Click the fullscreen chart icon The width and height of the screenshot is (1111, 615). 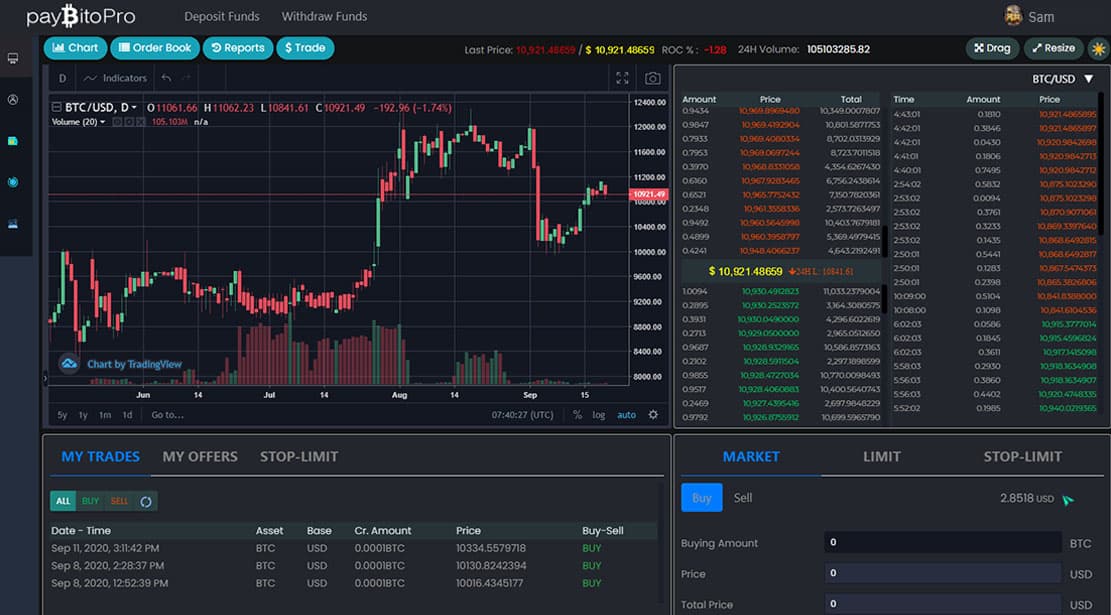coord(622,78)
